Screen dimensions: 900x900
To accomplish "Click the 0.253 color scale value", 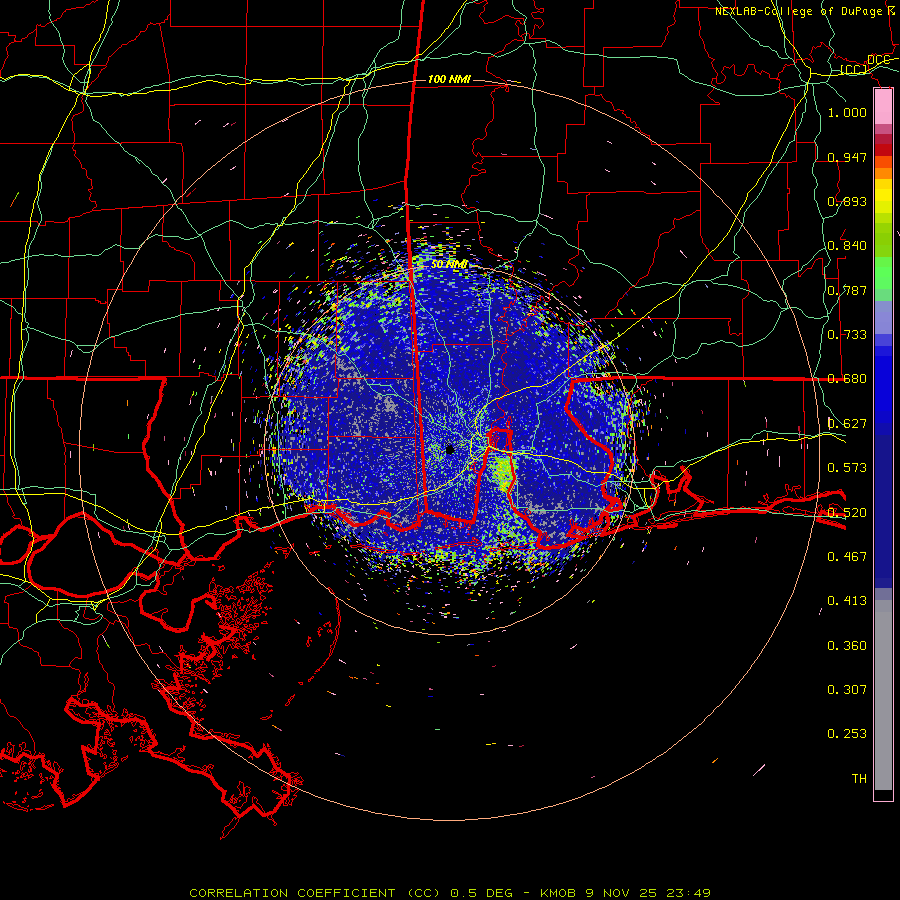I will [x=847, y=734].
